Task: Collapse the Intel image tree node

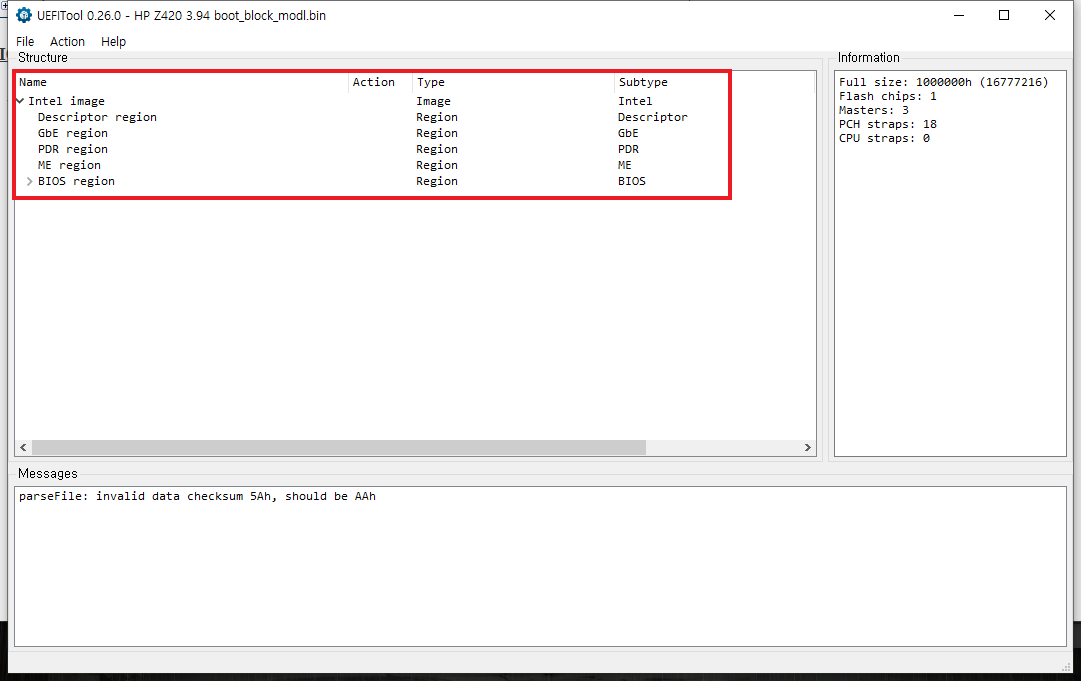Action: pos(21,101)
